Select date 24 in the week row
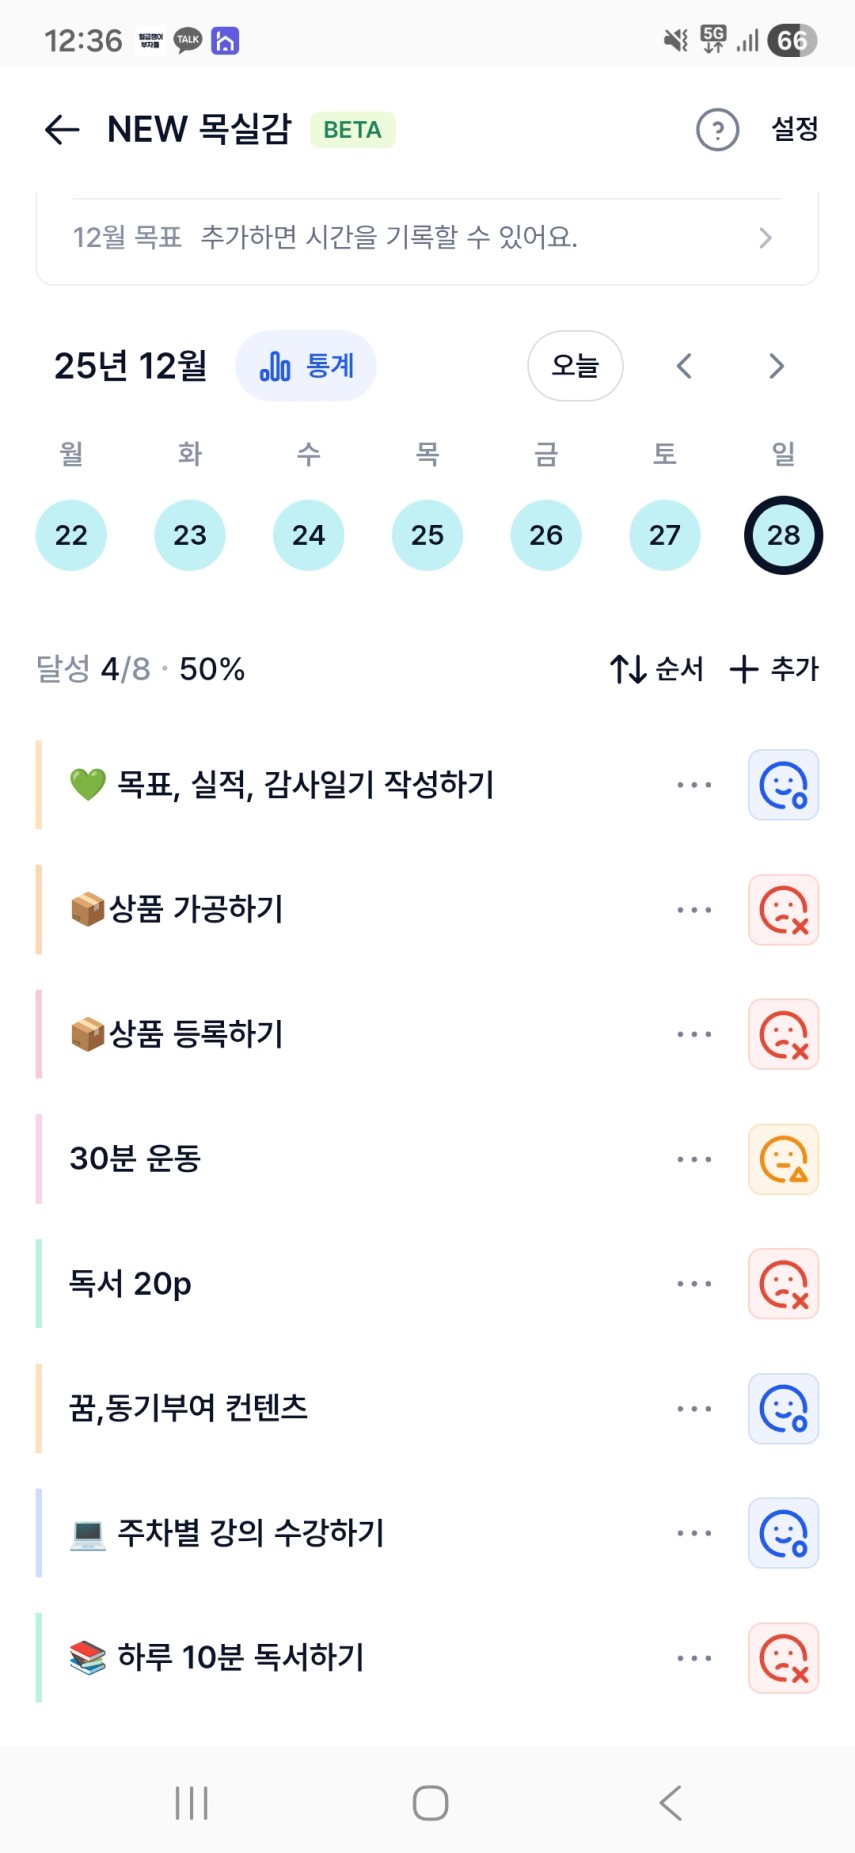This screenshot has height=1853, width=855. pyautogui.click(x=308, y=536)
